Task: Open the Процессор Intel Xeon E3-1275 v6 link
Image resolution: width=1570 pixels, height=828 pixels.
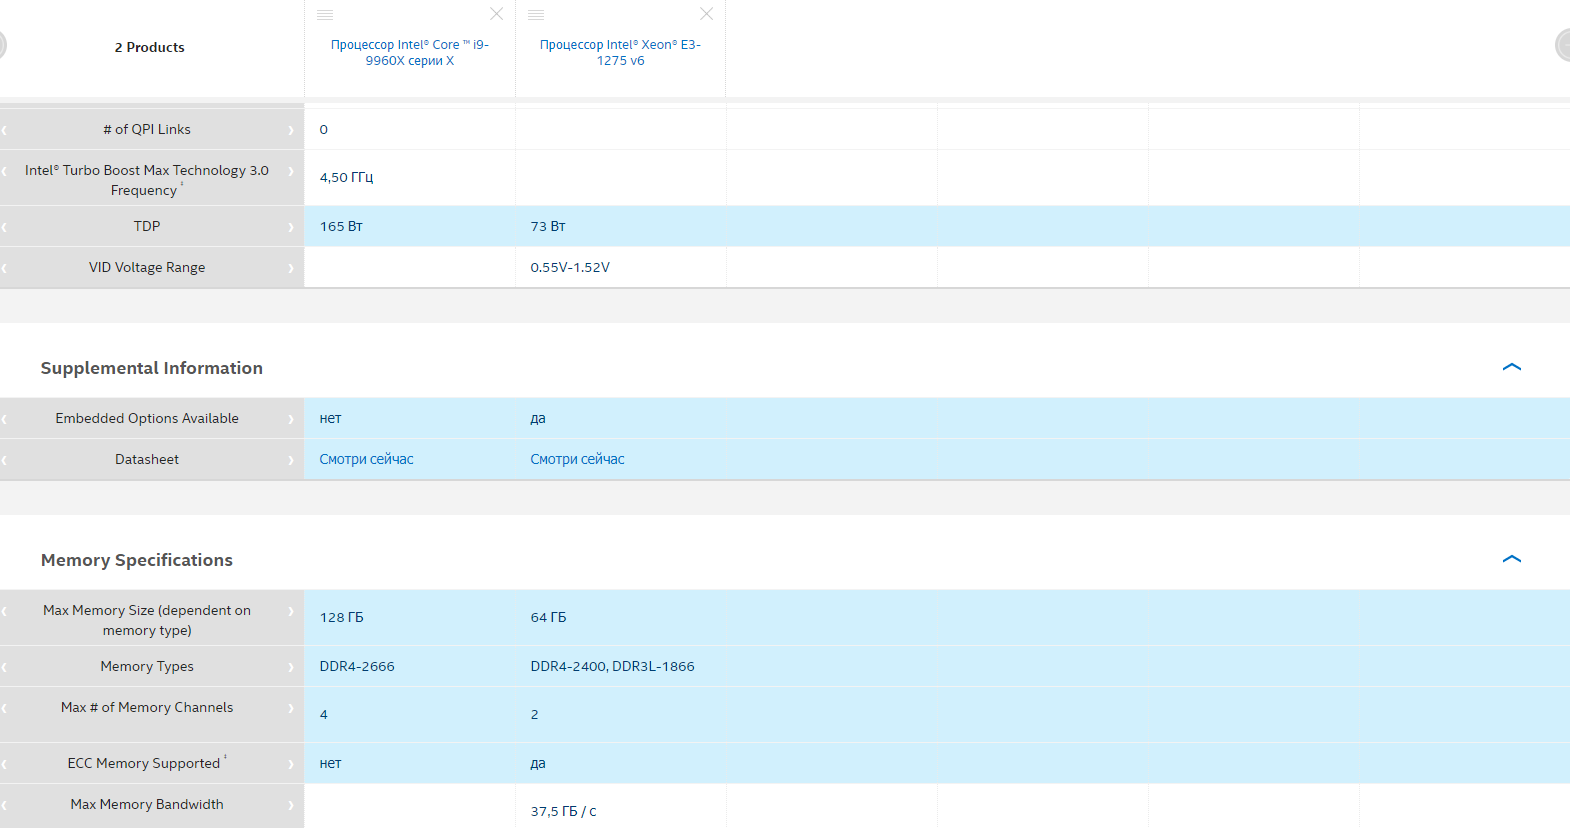Action: pos(620,52)
